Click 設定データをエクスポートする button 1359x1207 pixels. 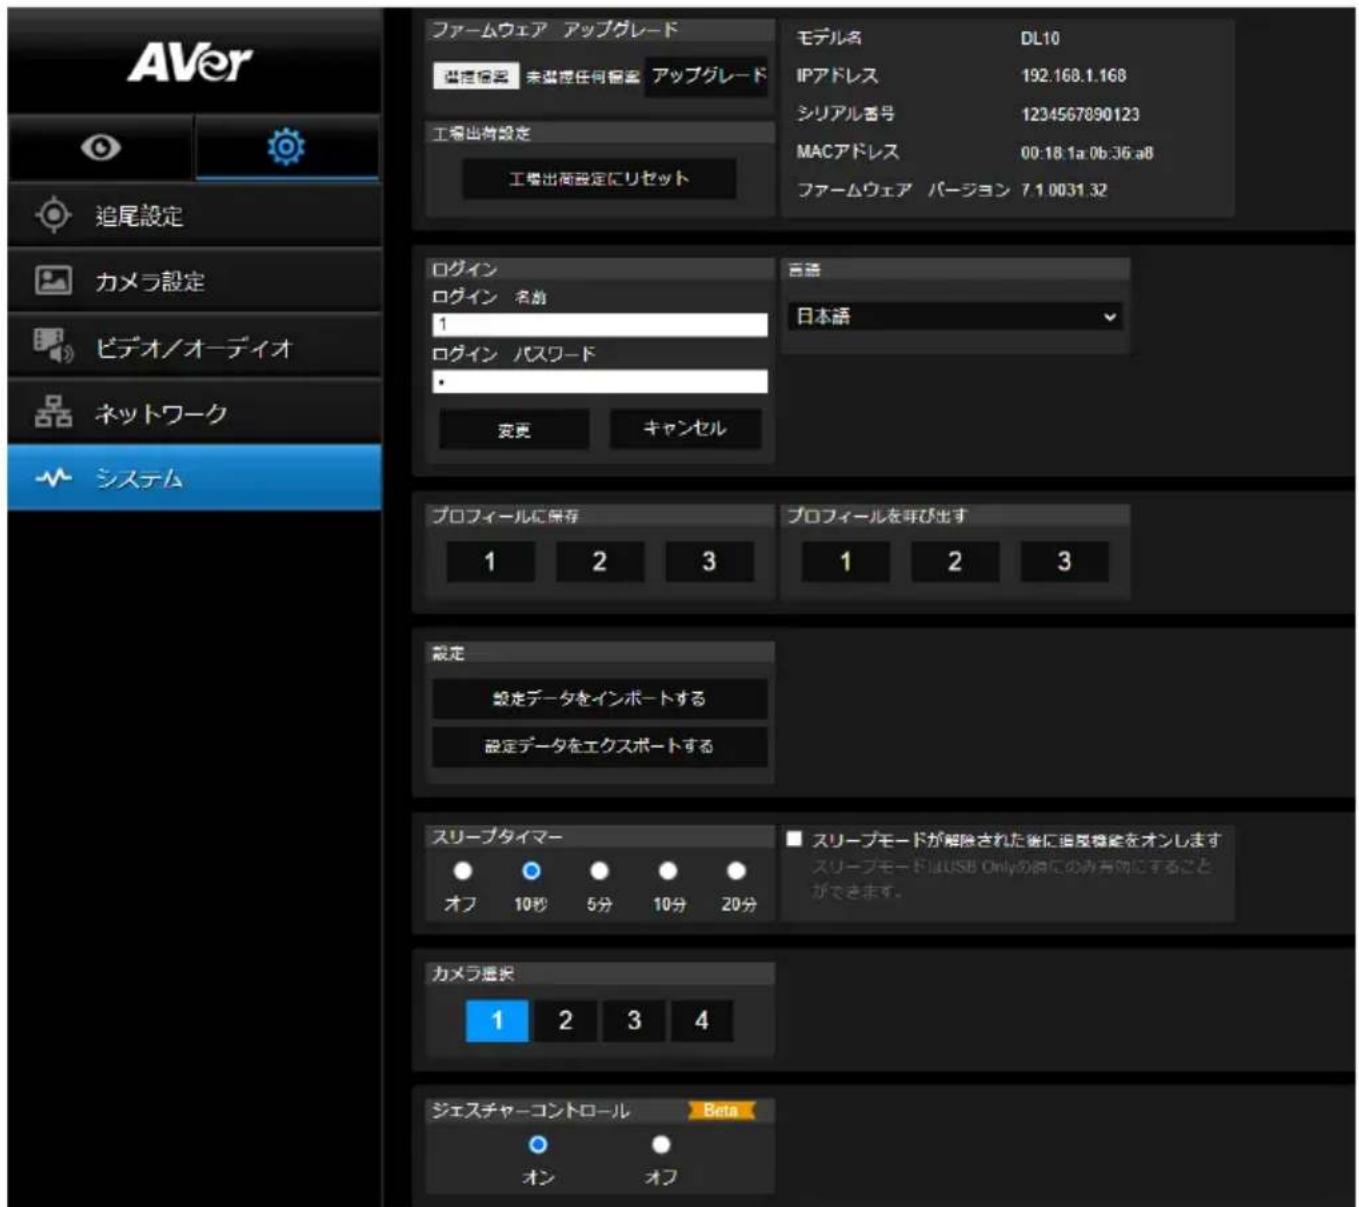tap(599, 746)
